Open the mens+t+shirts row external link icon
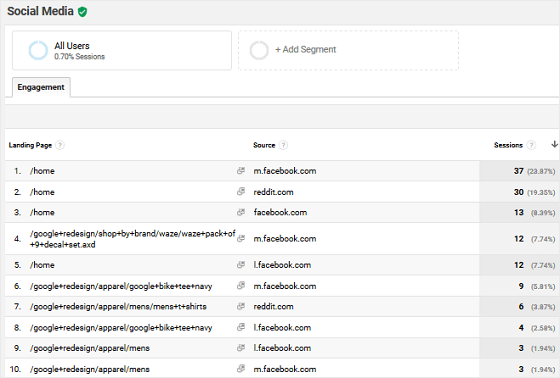 click(x=241, y=306)
